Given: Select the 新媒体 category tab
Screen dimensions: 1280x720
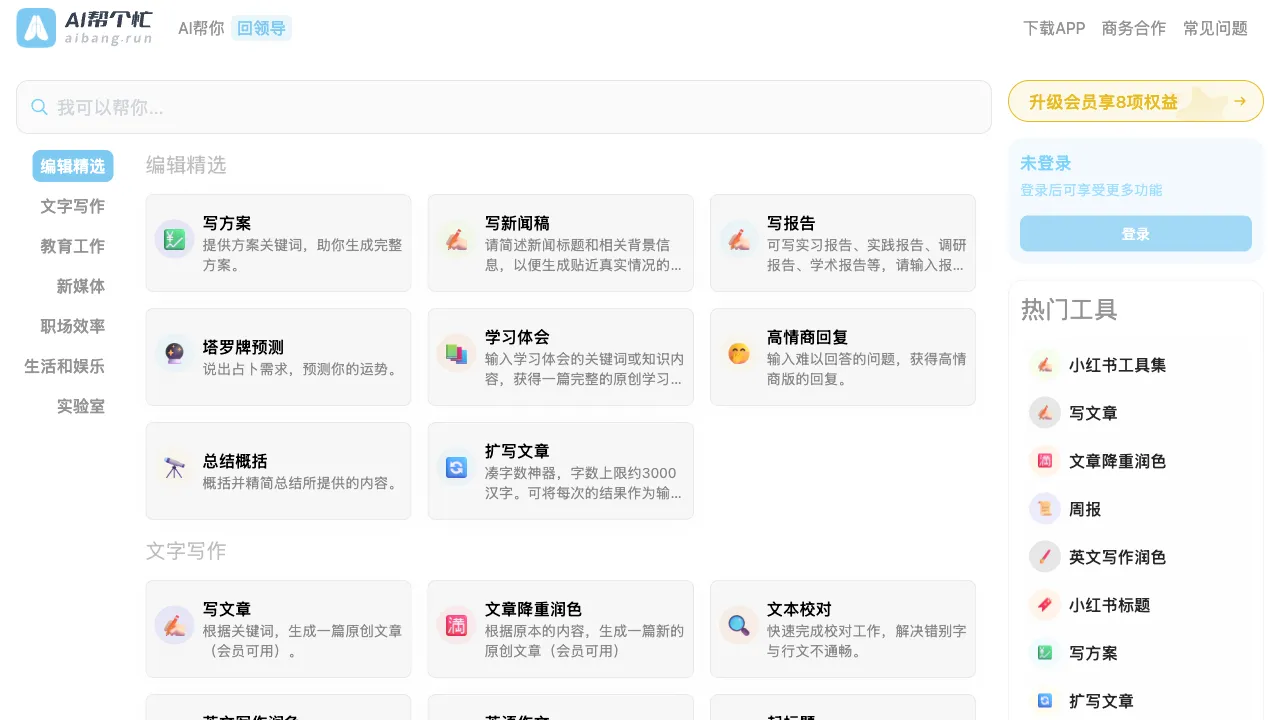Looking at the screenshot, I should point(81,286).
